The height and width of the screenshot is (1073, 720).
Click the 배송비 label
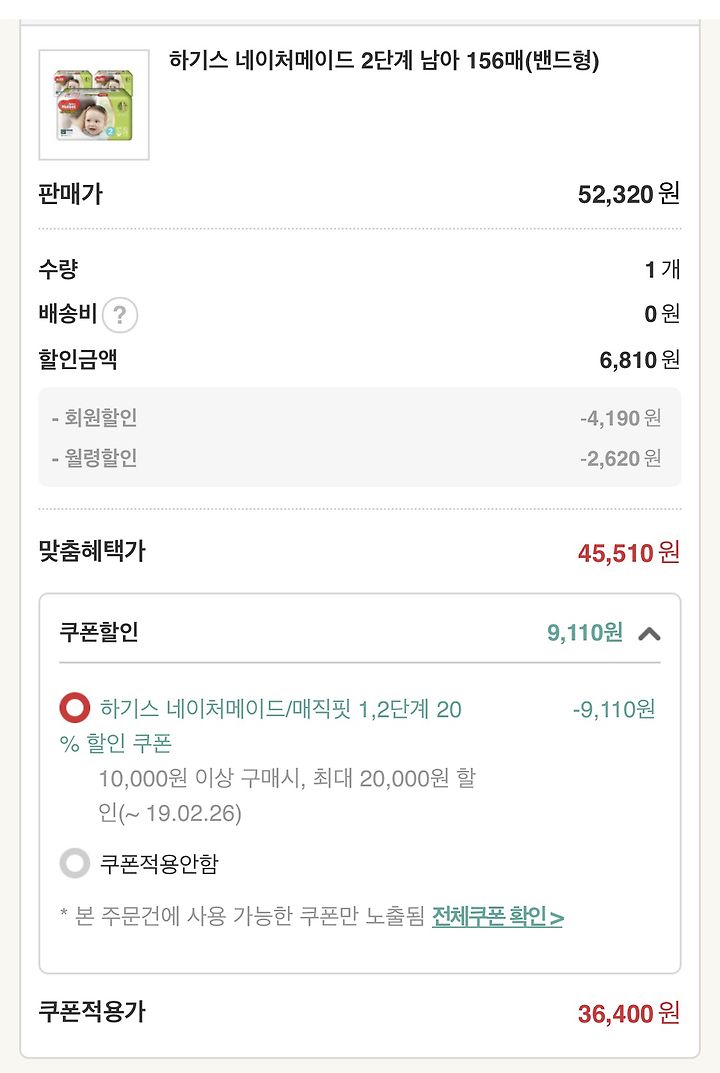coord(68,314)
